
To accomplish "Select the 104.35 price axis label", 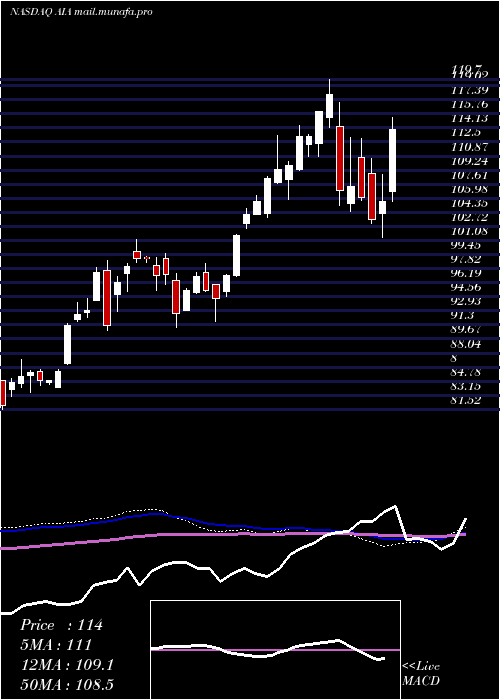I will [470, 203].
